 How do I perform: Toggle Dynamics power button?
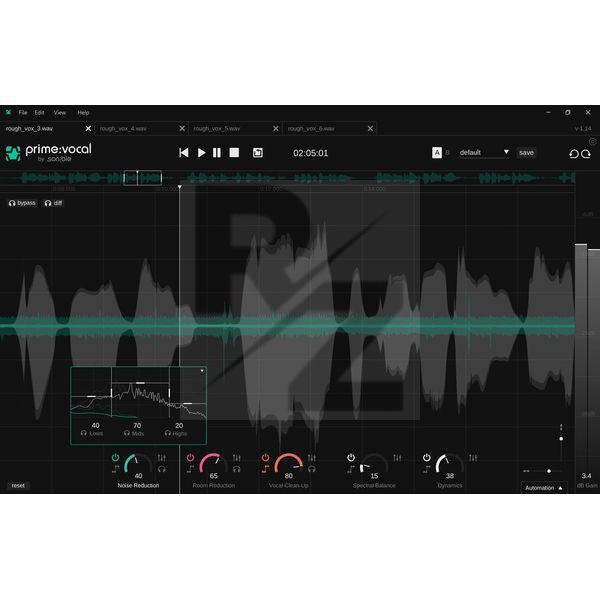[427, 458]
